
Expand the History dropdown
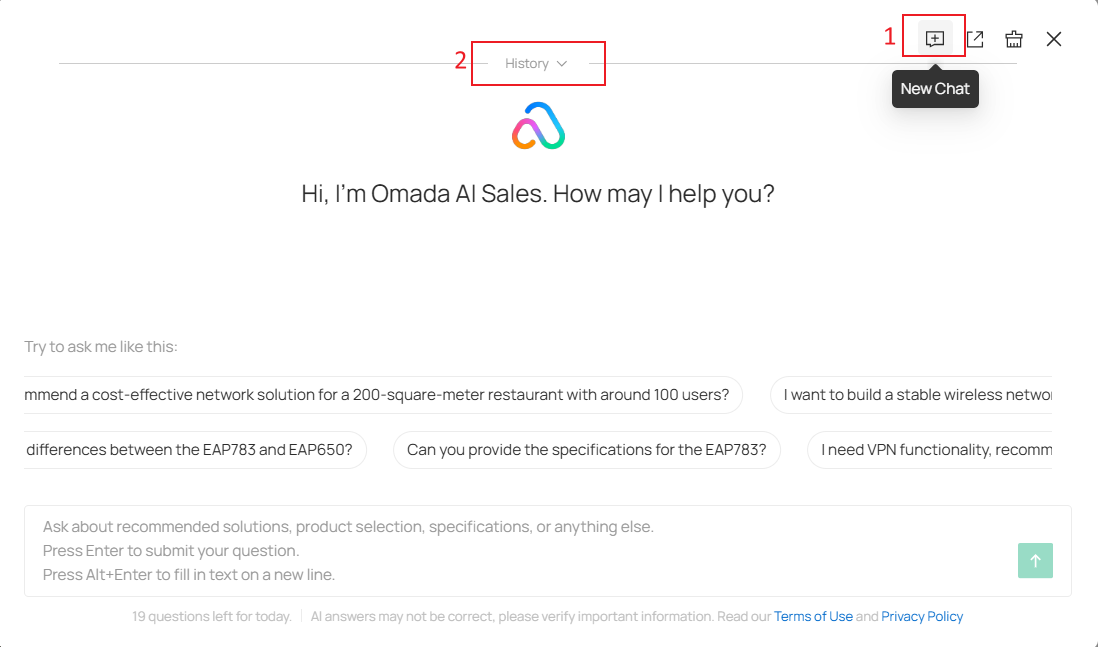pyautogui.click(x=537, y=64)
